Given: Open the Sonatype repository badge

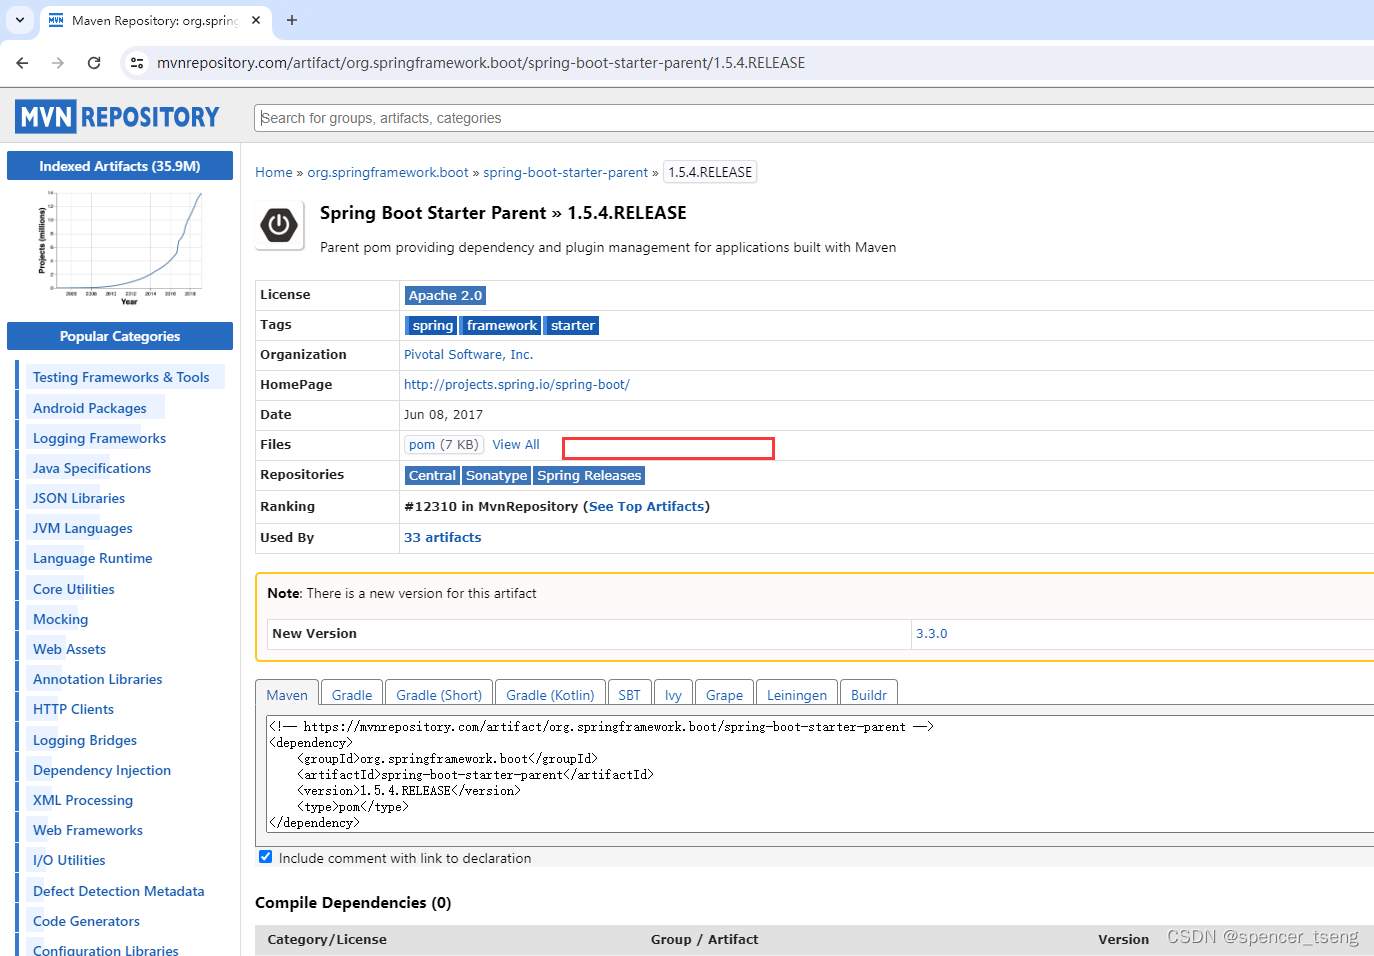Looking at the screenshot, I should [496, 475].
